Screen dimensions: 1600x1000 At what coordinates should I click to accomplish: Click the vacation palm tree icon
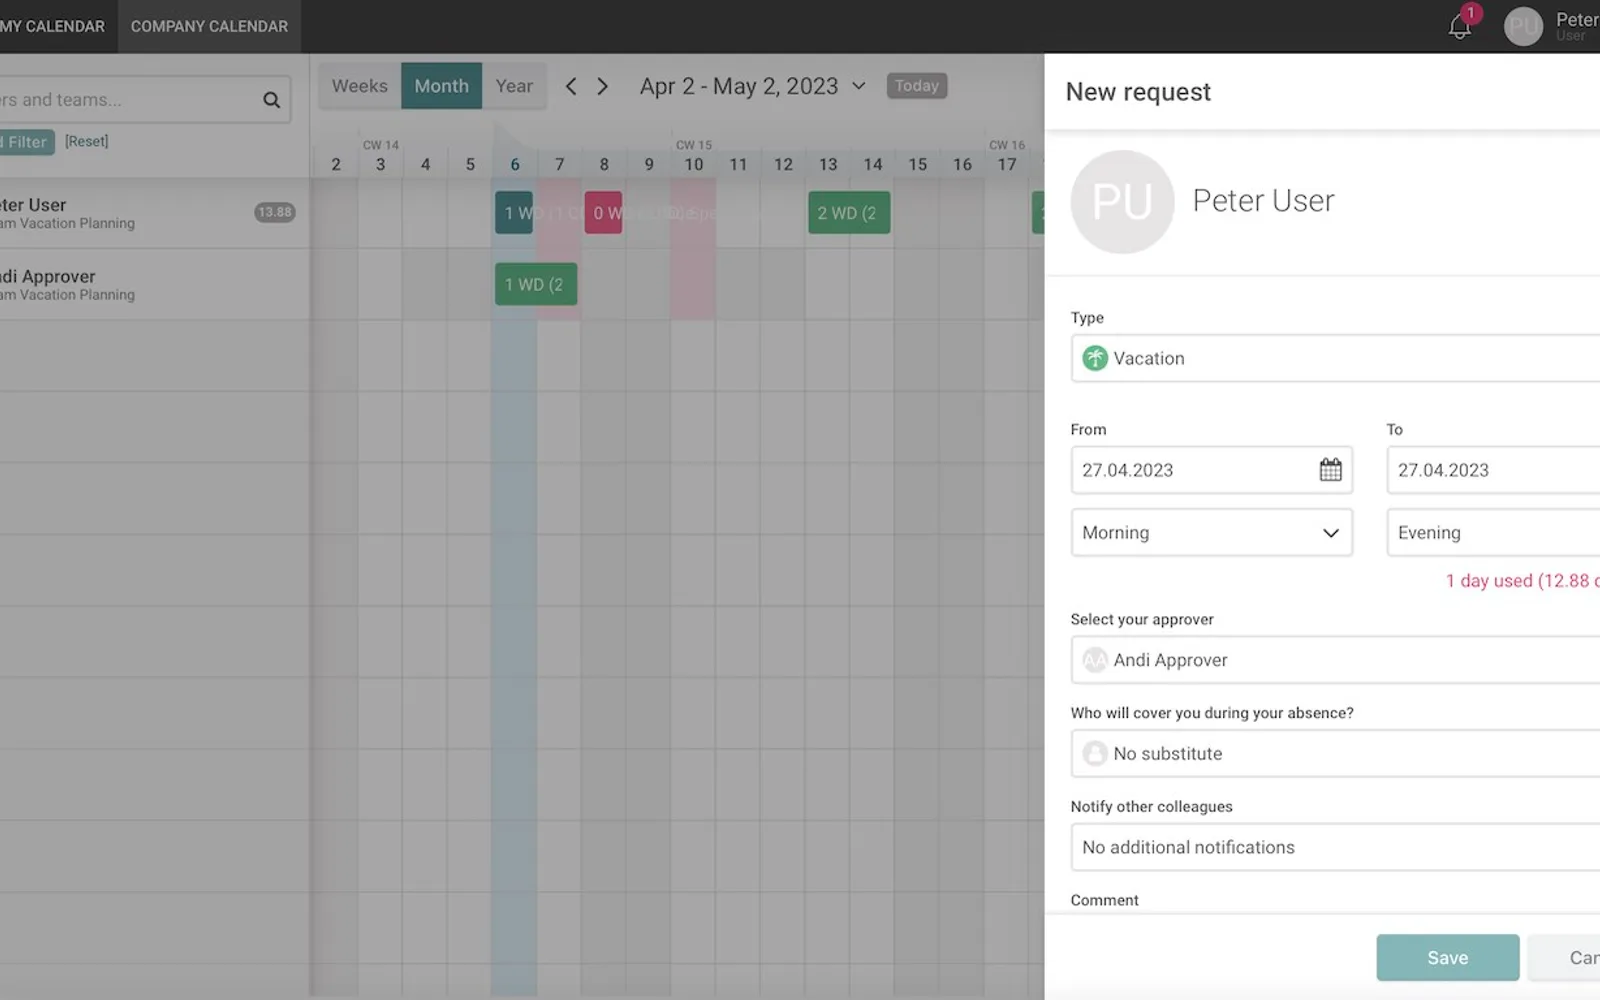pyautogui.click(x=1095, y=358)
